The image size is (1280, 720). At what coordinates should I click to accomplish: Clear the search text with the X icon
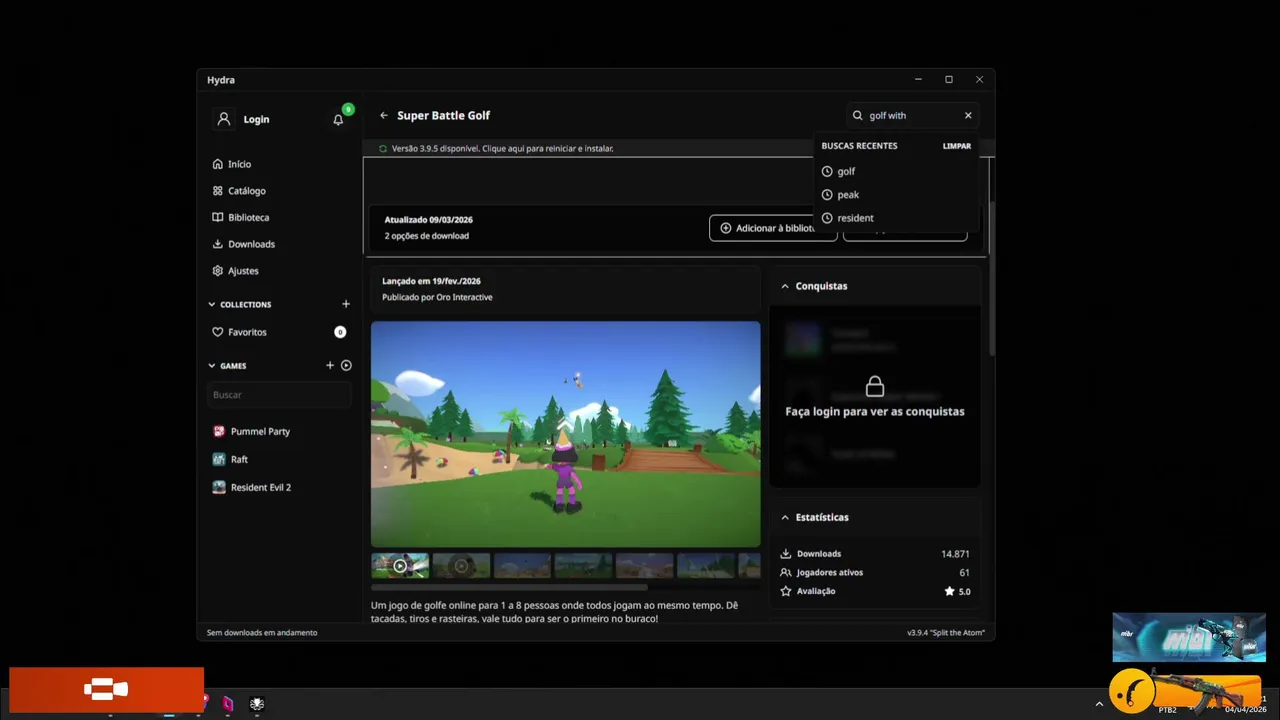click(x=968, y=116)
